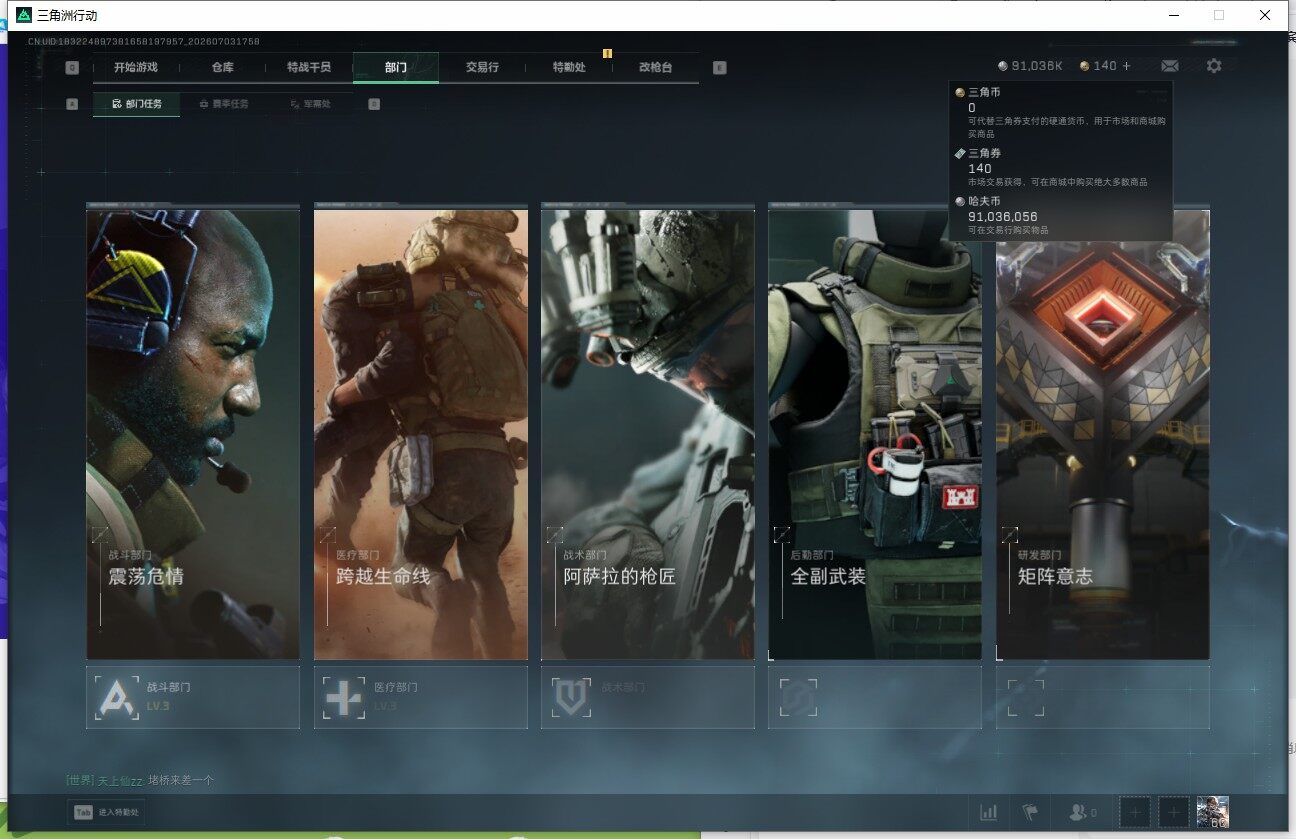Click the yellow notification badge above 特勤处
This screenshot has width=1296, height=839.
coord(607,53)
